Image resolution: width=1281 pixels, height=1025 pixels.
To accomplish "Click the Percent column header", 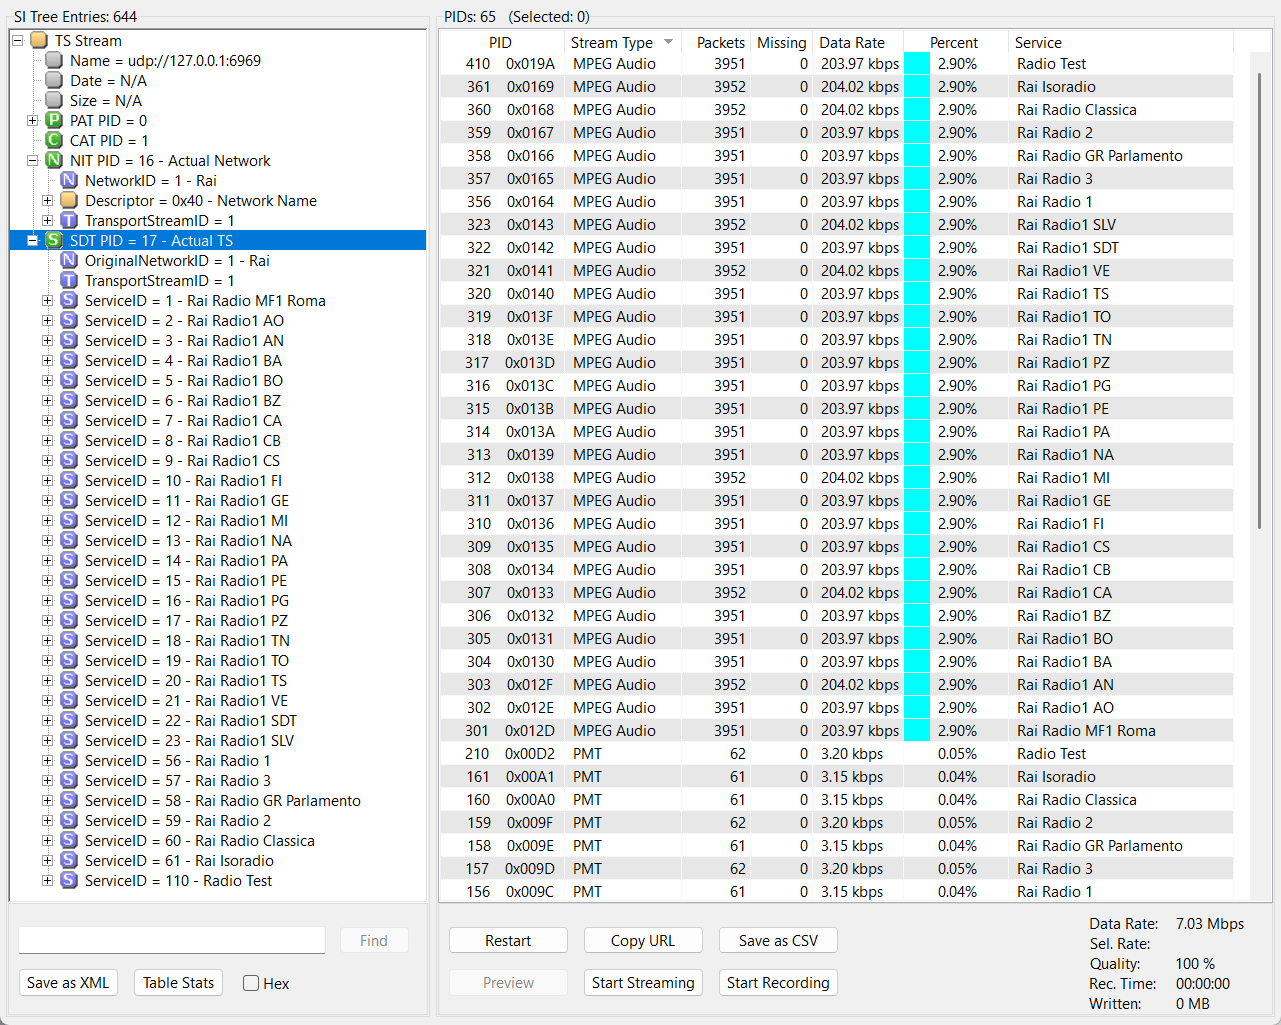I will pyautogui.click(x=955, y=42).
